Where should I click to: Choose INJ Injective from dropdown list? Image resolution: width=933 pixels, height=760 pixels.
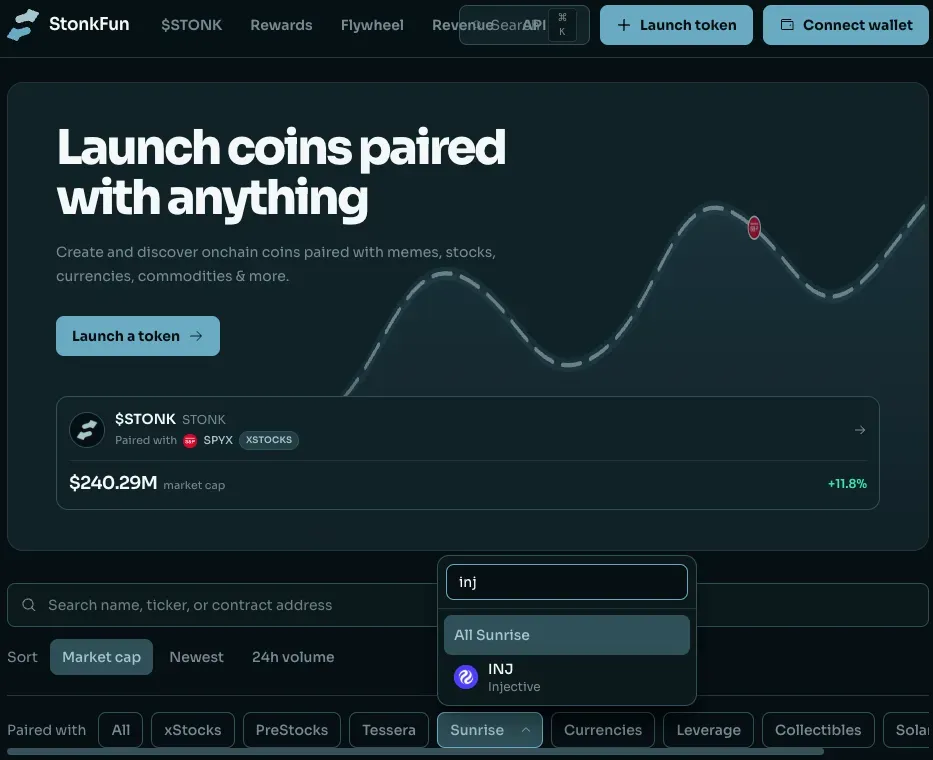click(566, 677)
